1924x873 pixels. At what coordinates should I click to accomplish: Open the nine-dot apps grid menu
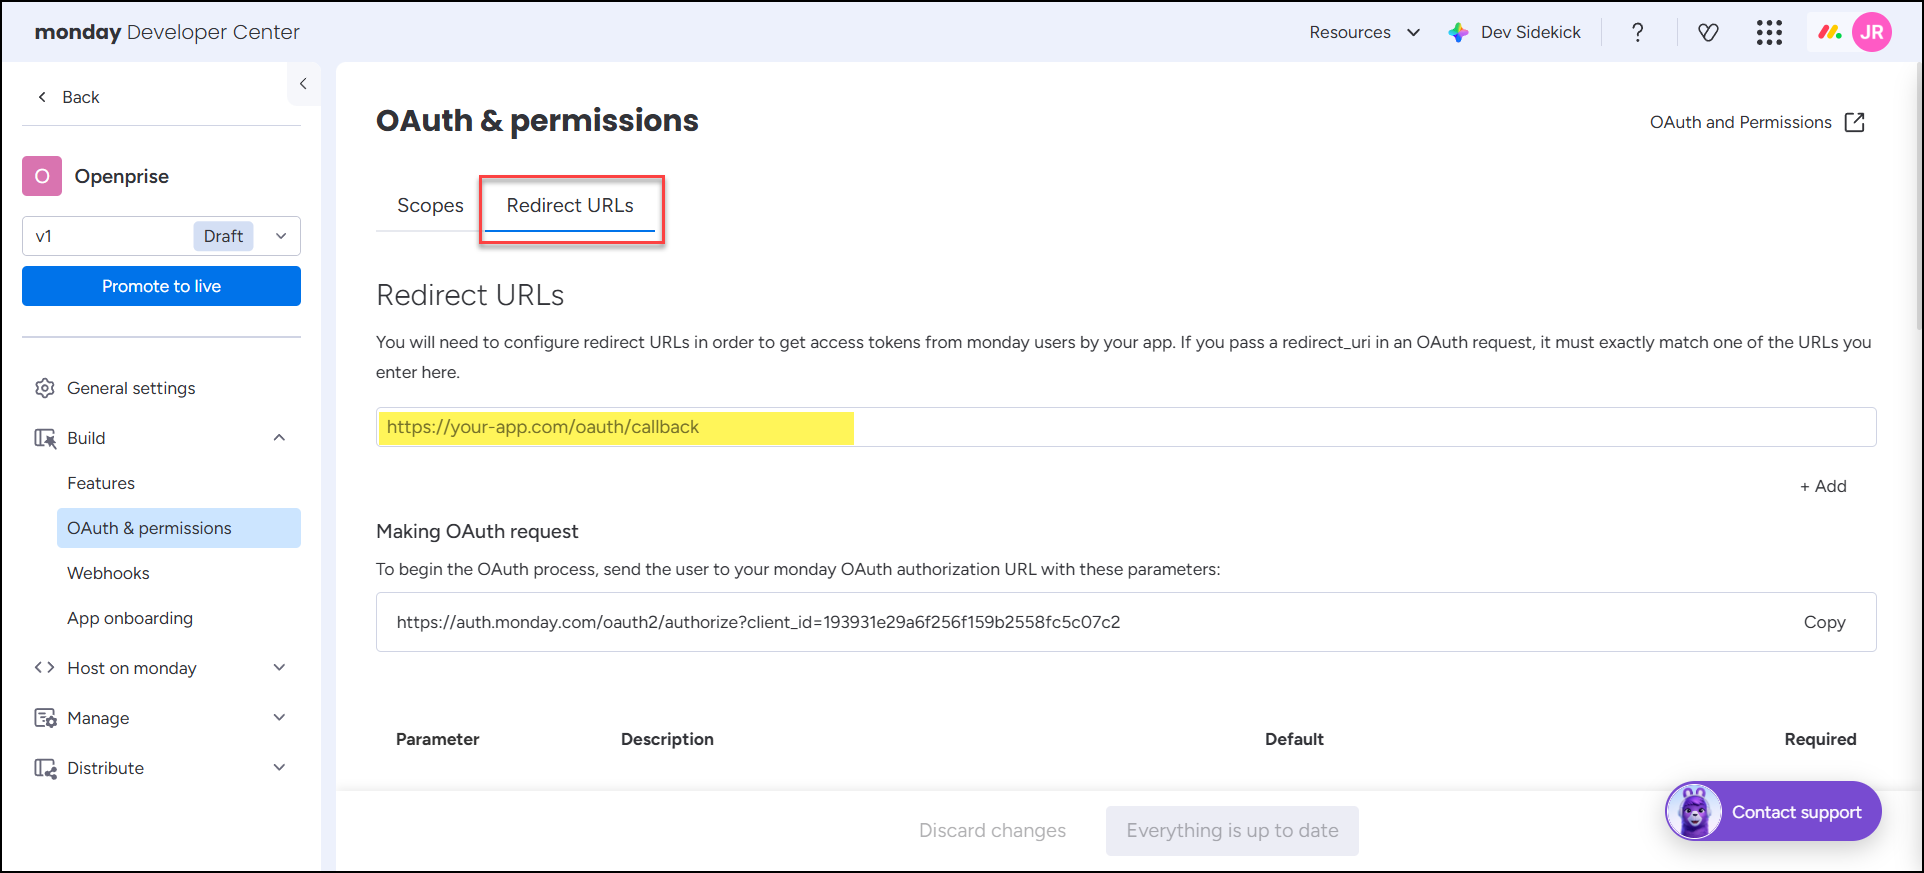[x=1769, y=32]
